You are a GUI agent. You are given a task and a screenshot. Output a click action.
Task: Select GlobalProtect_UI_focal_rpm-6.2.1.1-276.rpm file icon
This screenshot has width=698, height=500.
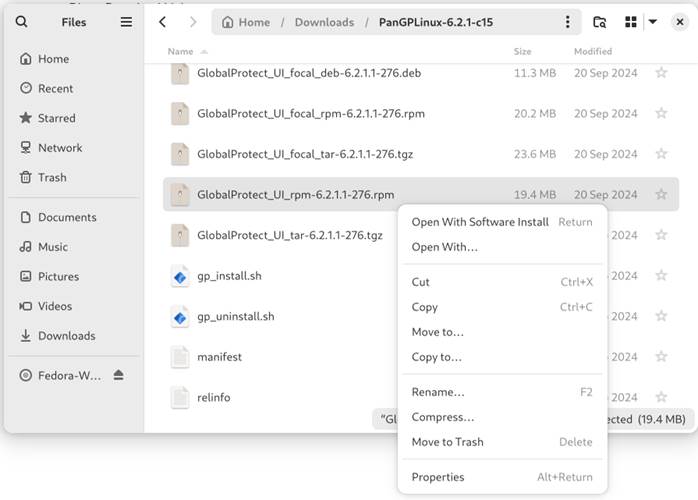pos(180,114)
